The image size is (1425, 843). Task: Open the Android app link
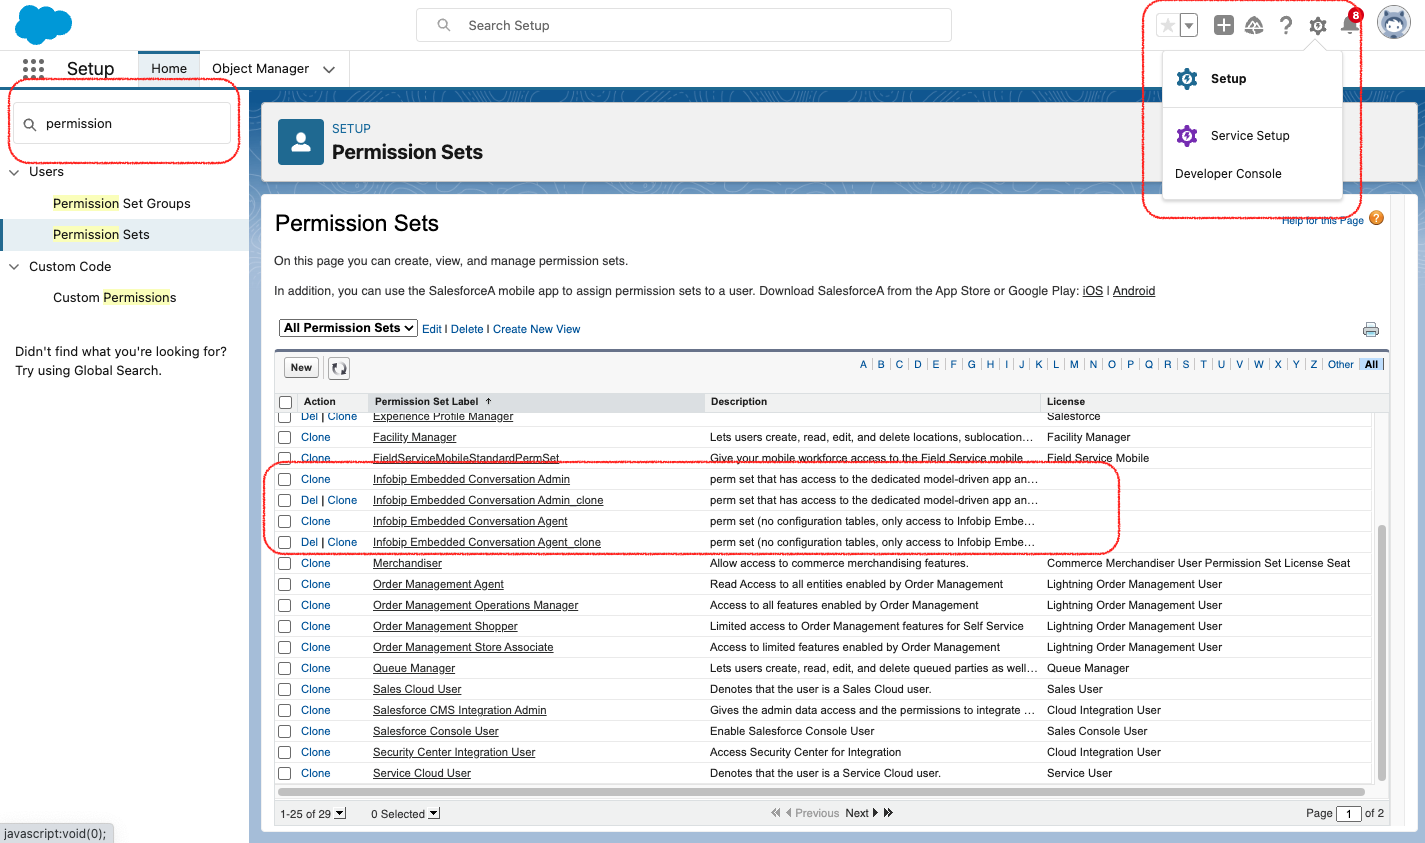(x=1134, y=291)
